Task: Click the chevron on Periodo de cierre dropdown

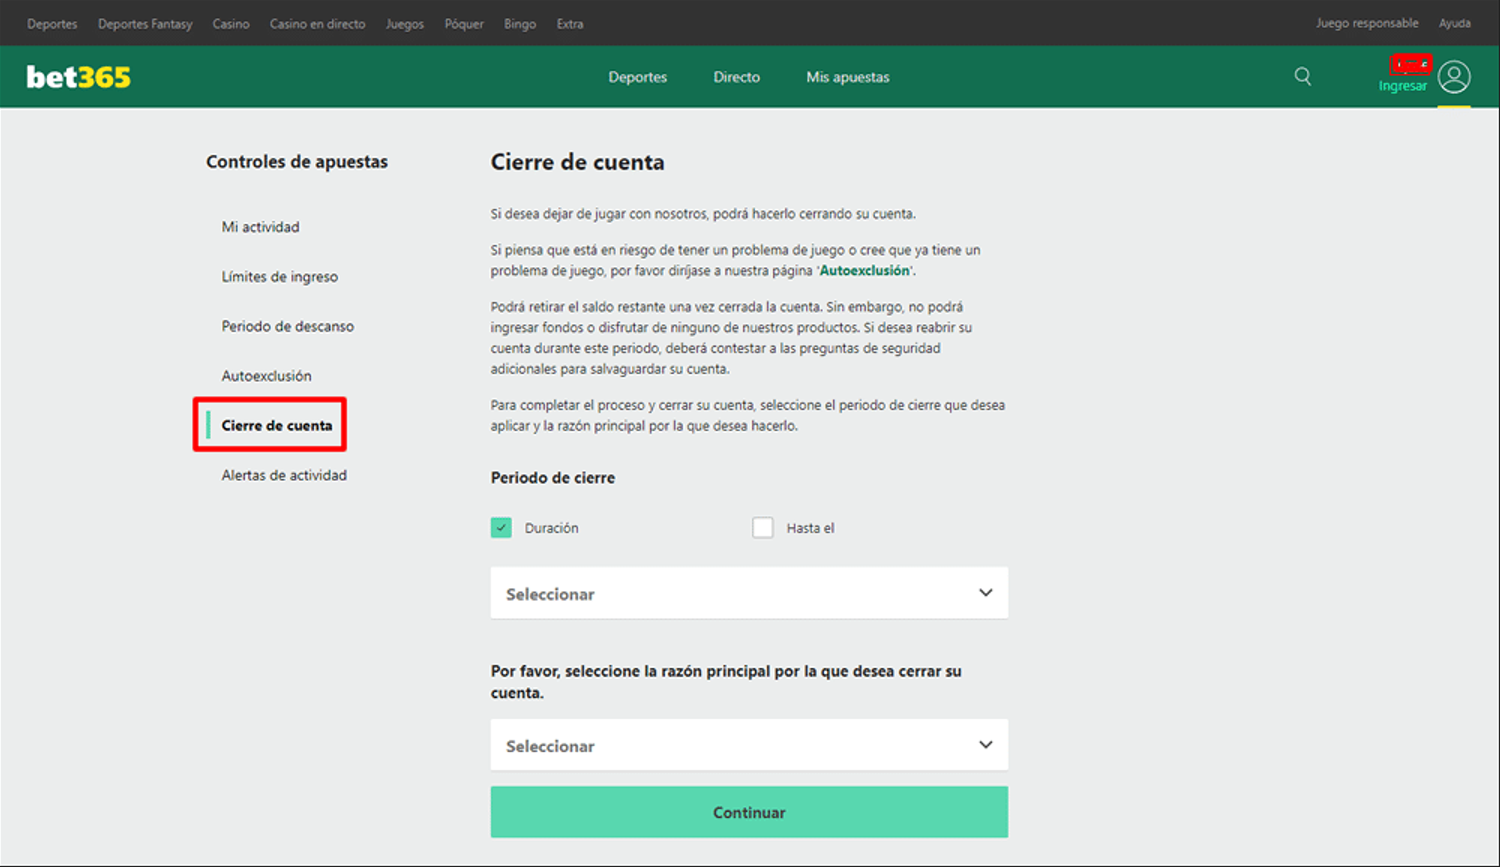Action: 986,593
